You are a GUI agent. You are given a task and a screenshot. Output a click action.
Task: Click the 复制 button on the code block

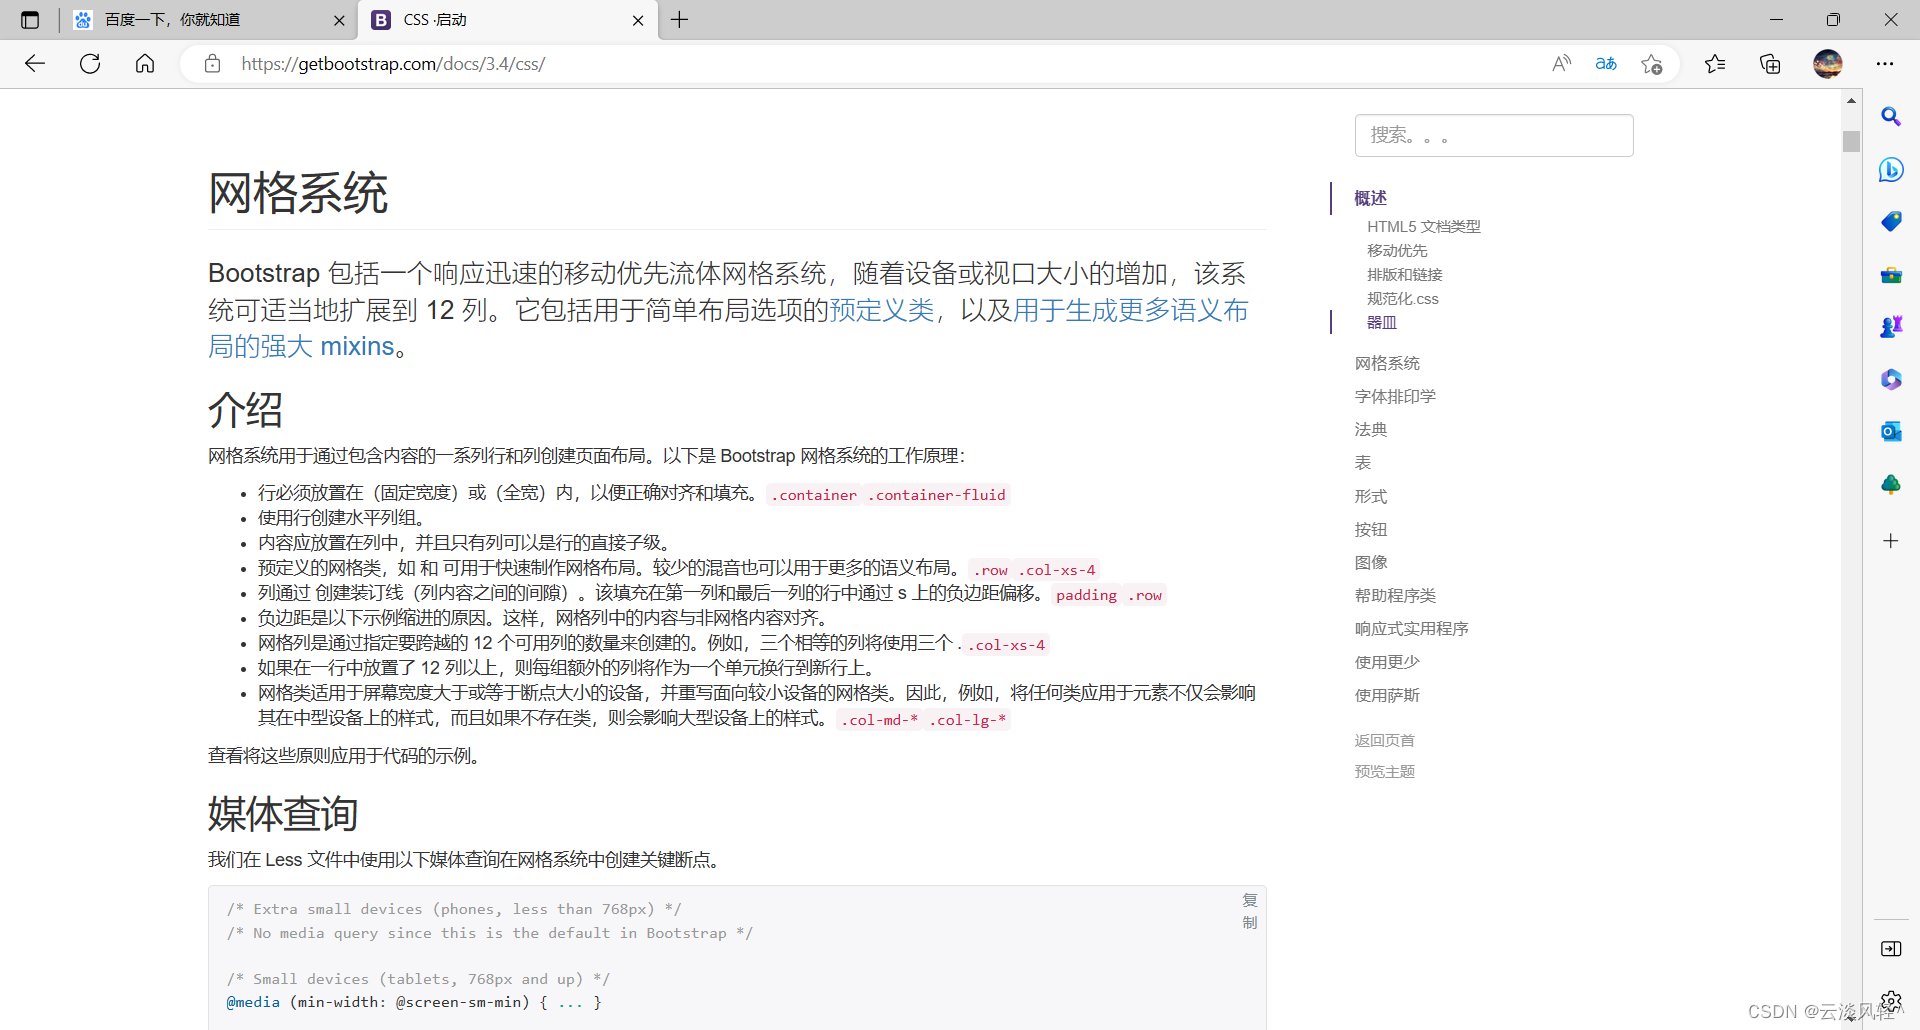pos(1249,911)
